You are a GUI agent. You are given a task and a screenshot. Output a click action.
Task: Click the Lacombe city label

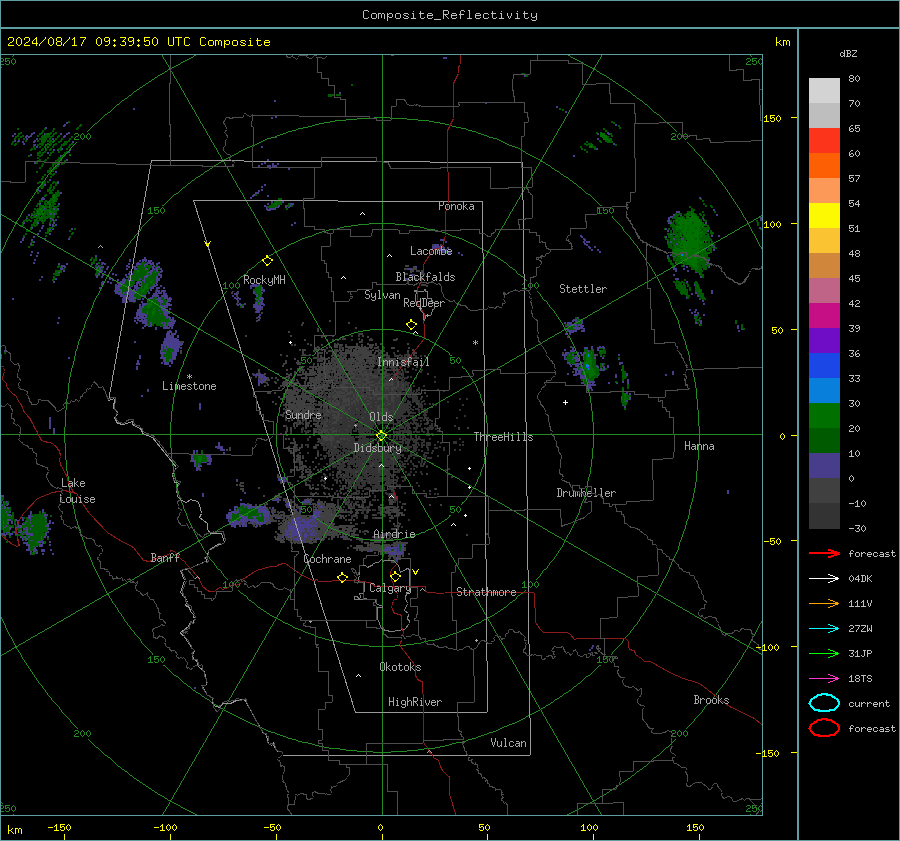[431, 251]
